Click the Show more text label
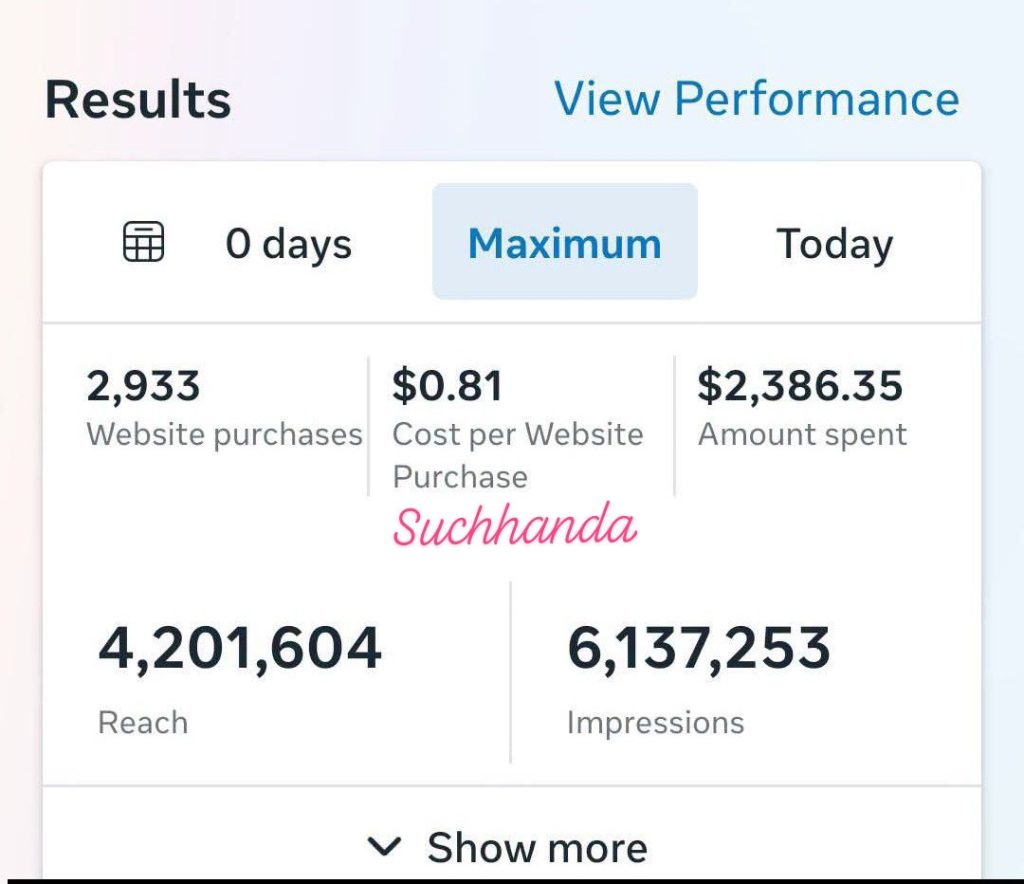Screen dimensions: 1024x884 pyautogui.click(x=537, y=847)
